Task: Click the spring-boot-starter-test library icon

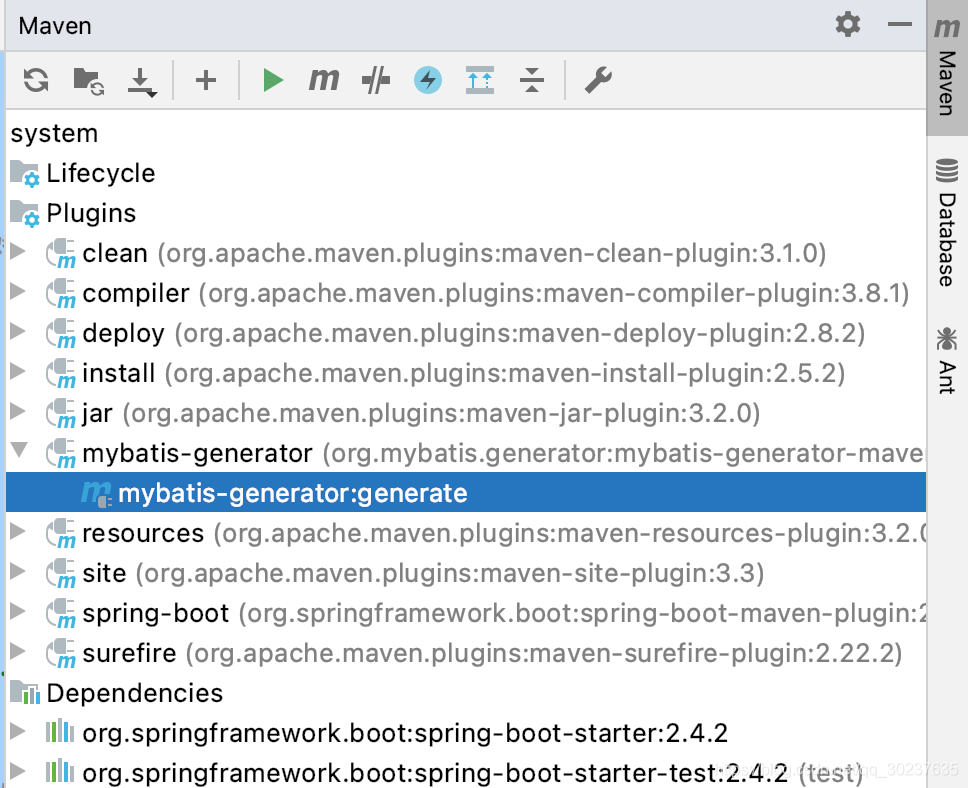Action: [x=60, y=771]
